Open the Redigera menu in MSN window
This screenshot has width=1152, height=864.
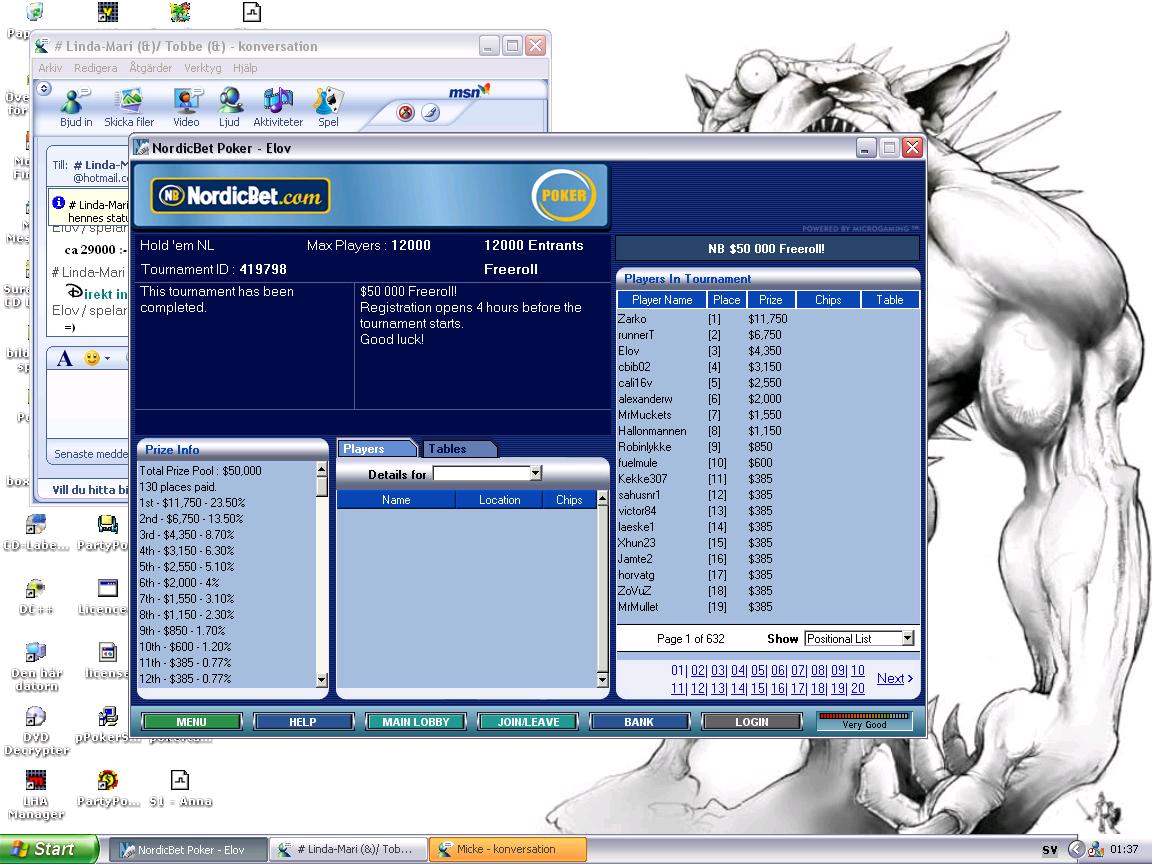pyautogui.click(x=96, y=68)
